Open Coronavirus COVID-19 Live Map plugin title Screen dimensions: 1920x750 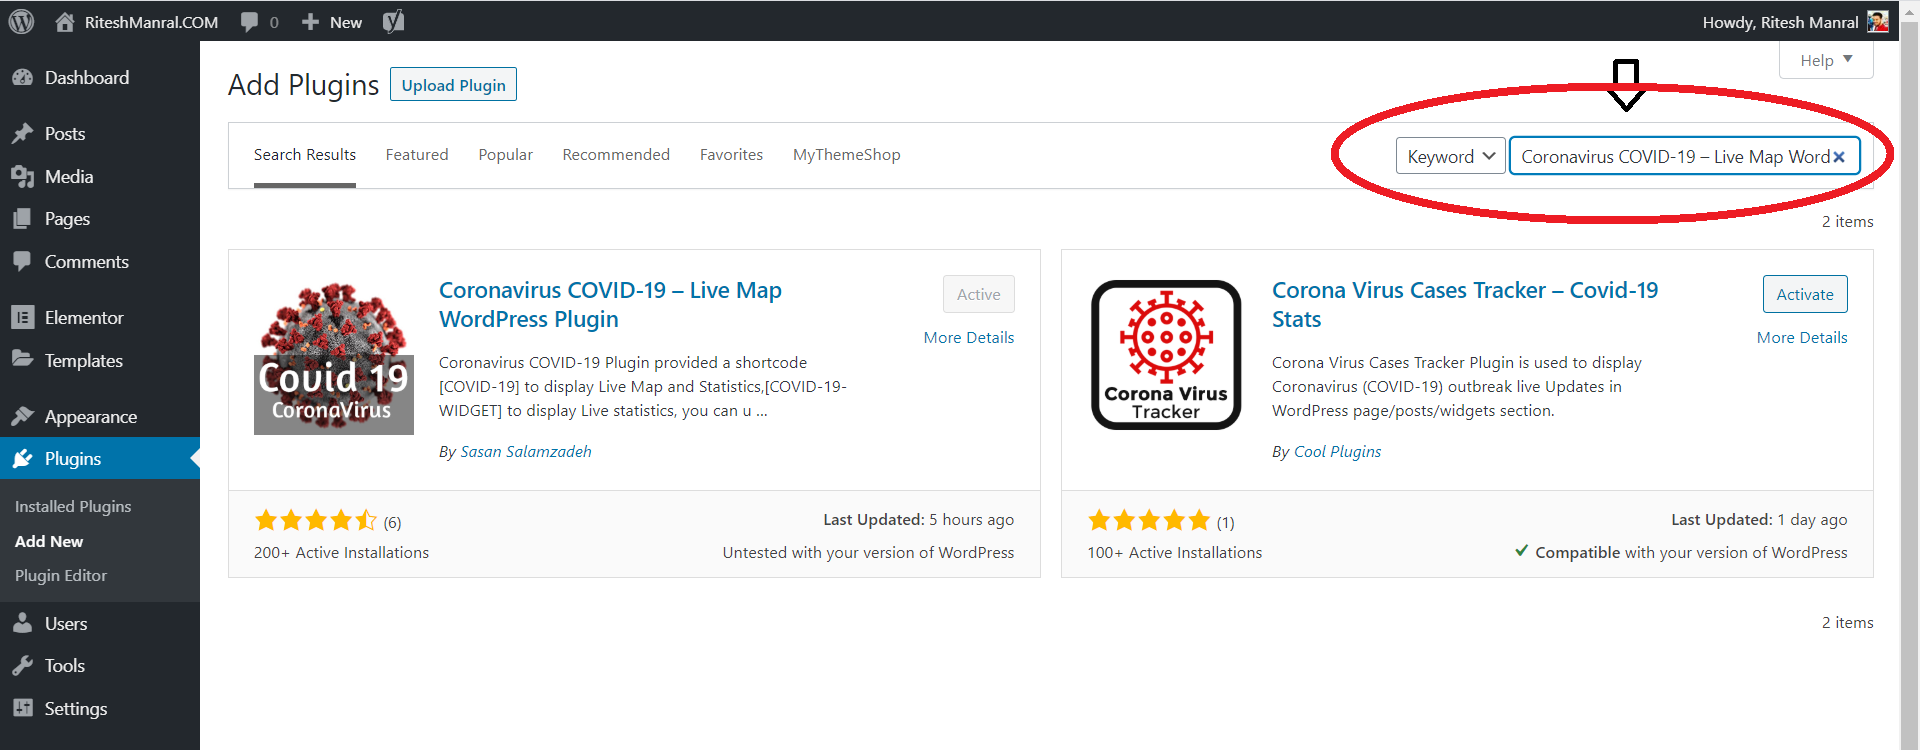click(x=610, y=304)
